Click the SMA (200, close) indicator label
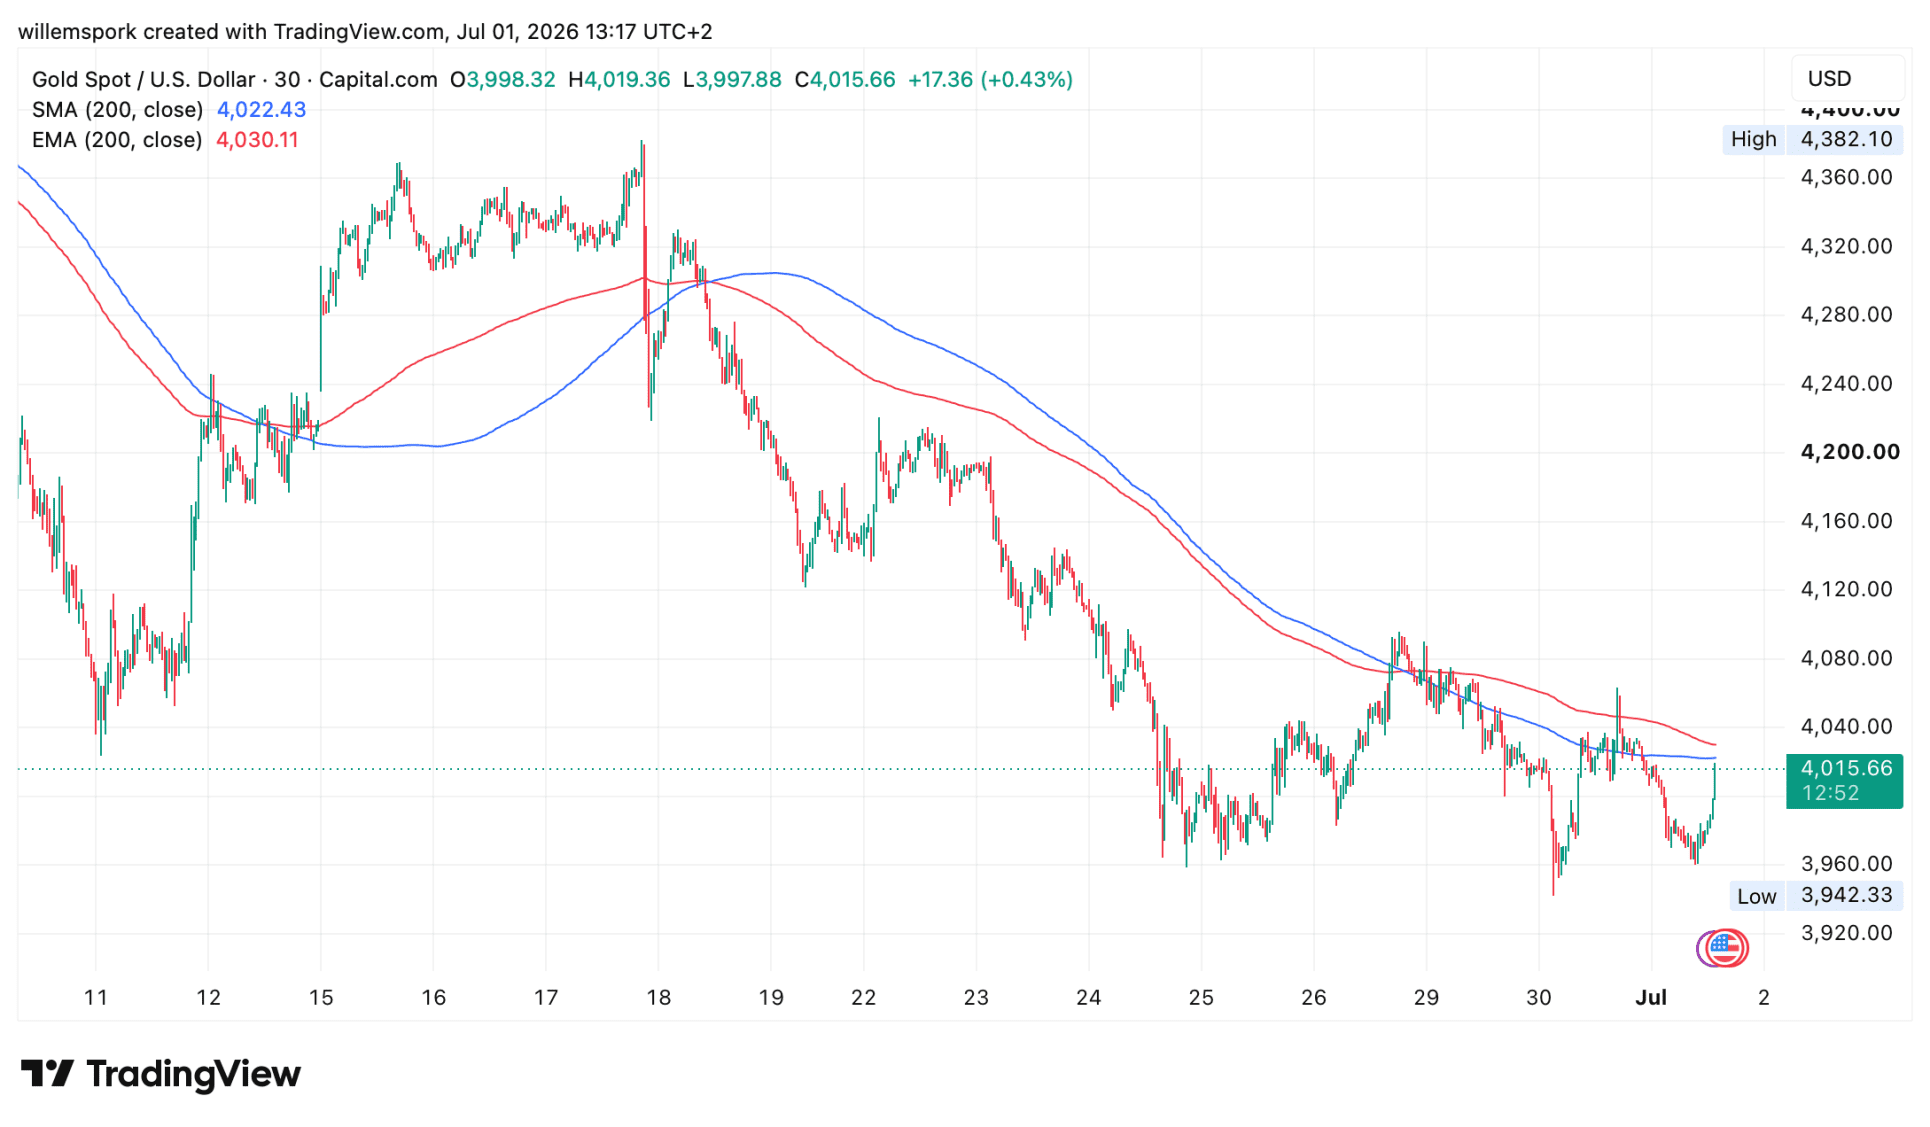Screen dimensions: 1930x1127 (117, 110)
